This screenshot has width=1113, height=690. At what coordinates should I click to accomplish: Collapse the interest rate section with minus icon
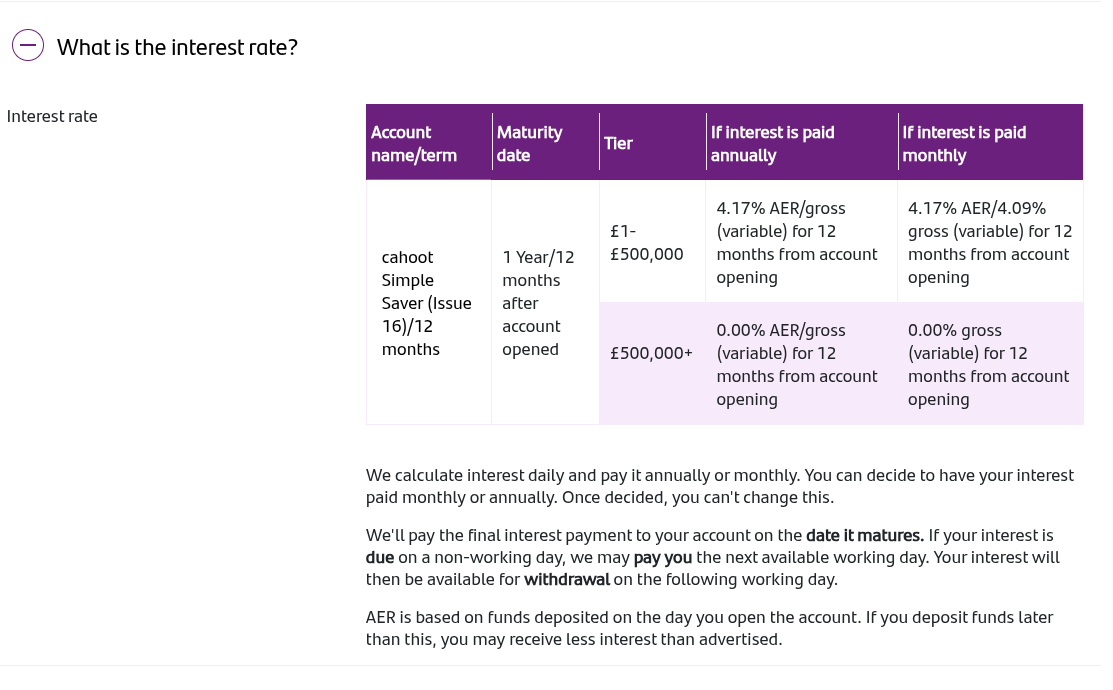(28, 45)
